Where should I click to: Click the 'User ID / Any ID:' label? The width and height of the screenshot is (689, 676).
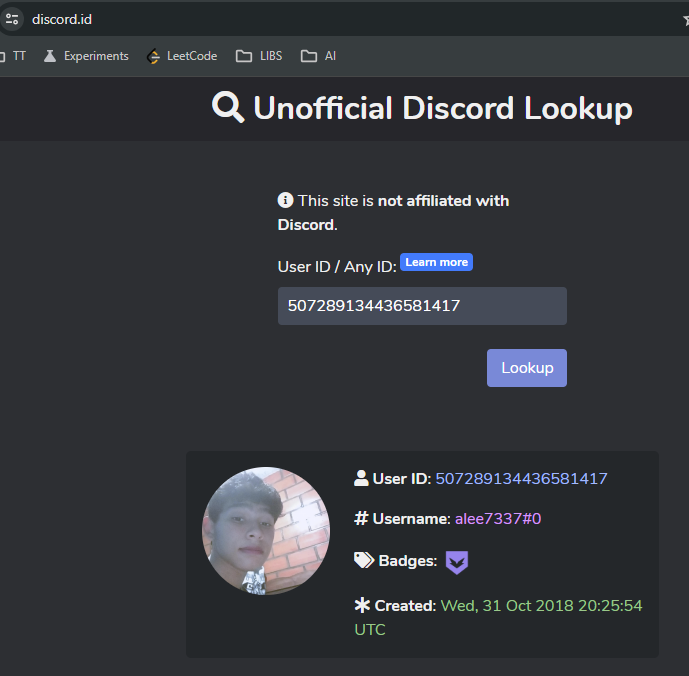point(337,267)
